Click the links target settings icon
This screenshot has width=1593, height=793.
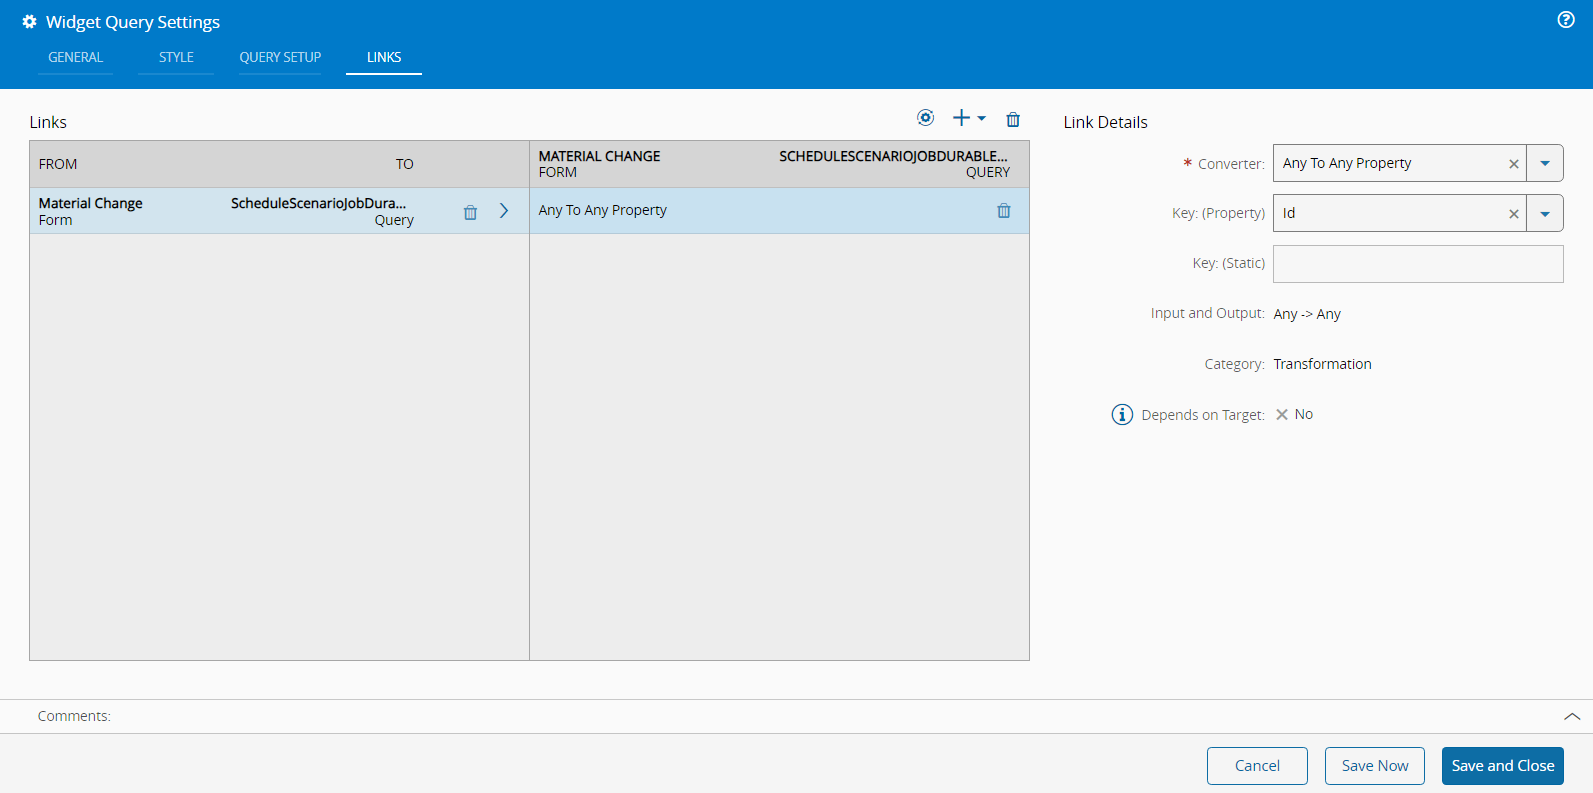pos(925,118)
